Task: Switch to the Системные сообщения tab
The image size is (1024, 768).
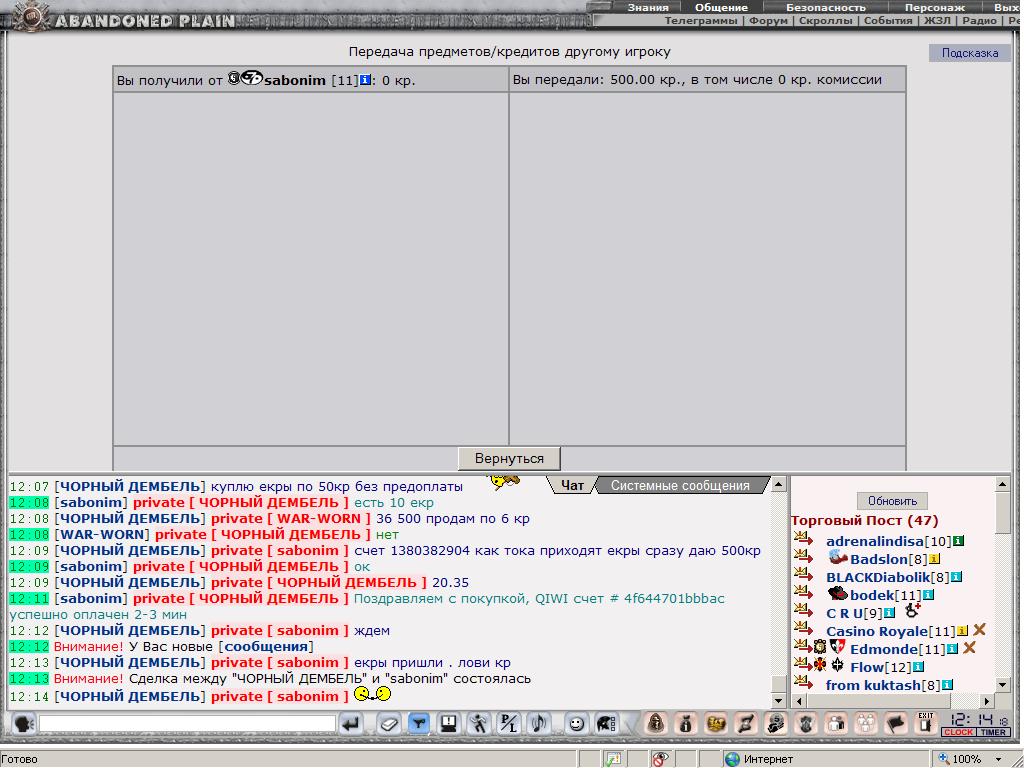Action: (680, 485)
